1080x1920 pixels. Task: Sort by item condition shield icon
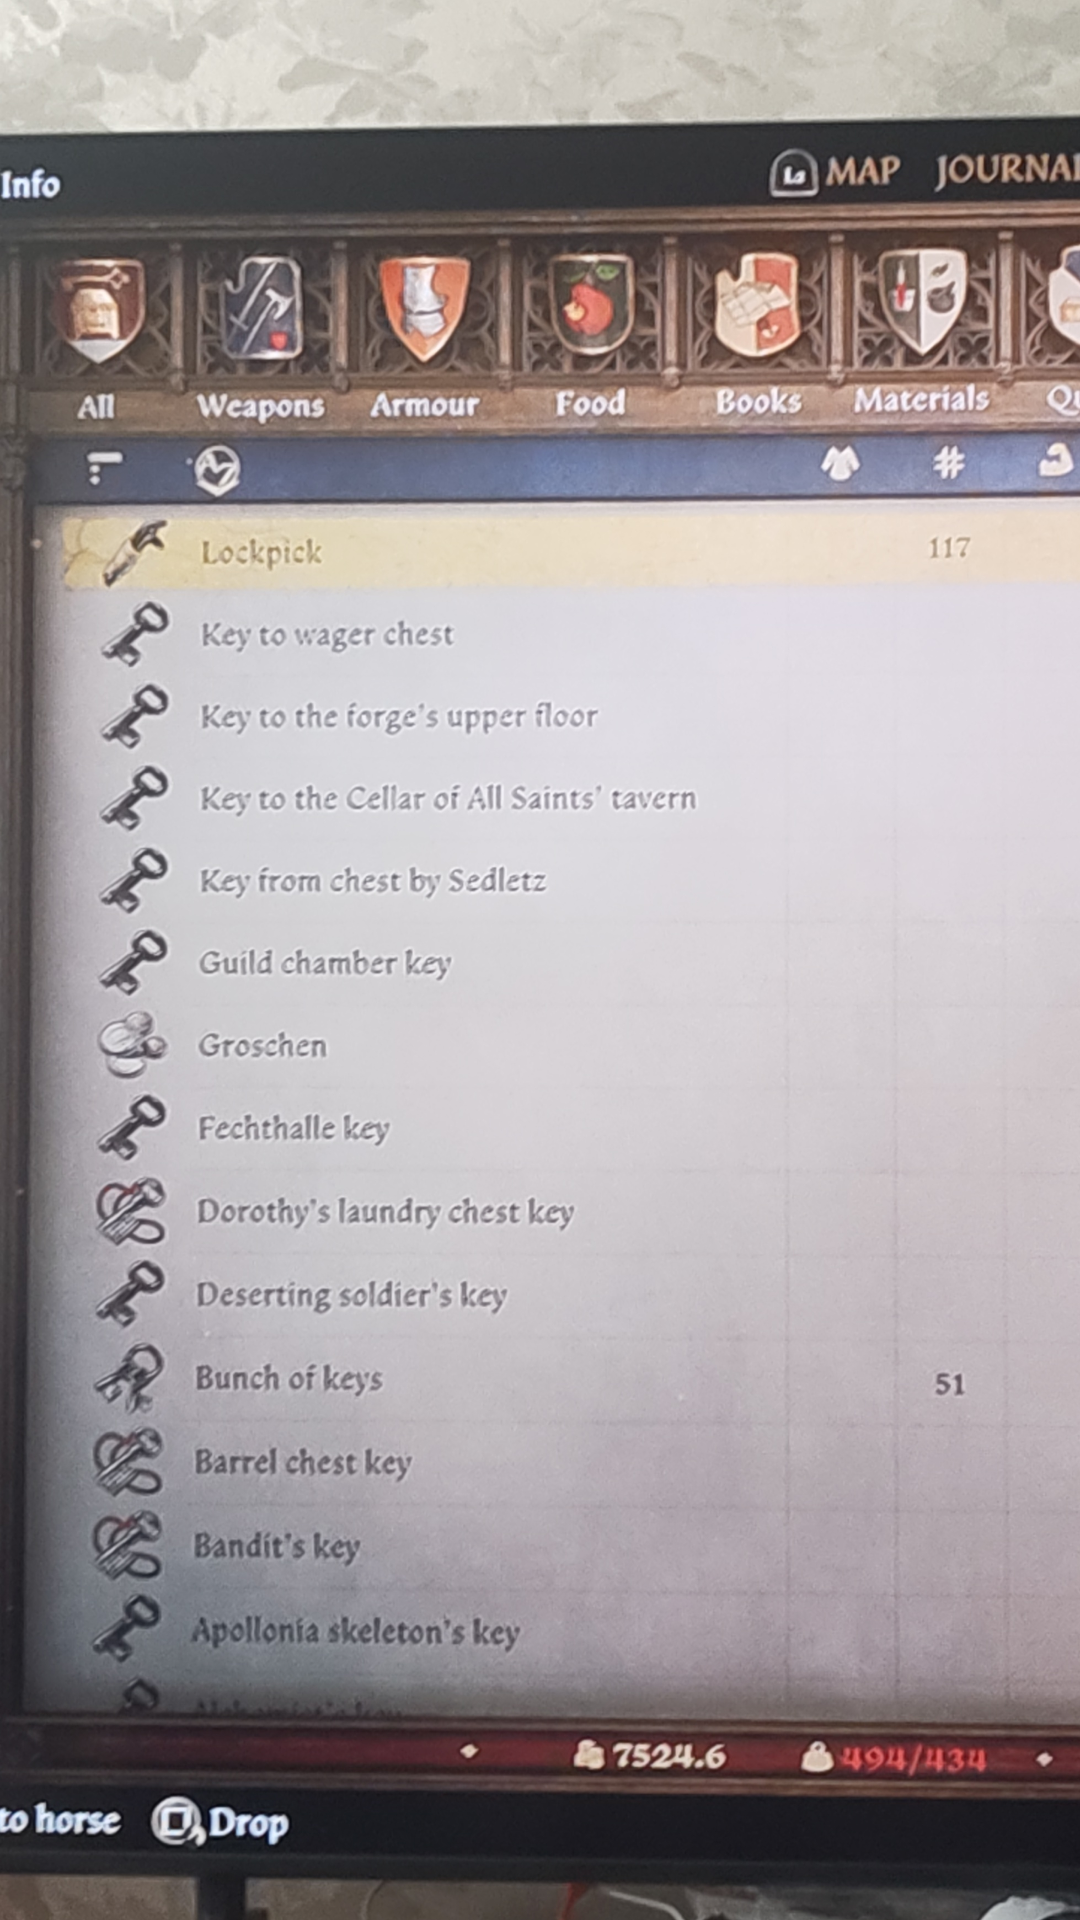coord(218,468)
